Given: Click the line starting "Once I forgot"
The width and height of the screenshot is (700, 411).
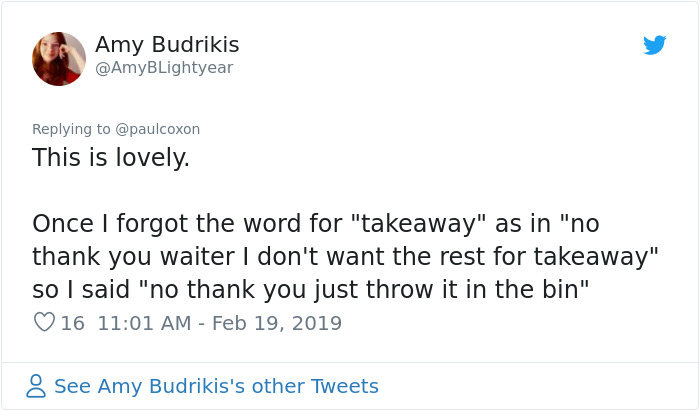Looking at the screenshot, I should [315, 222].
